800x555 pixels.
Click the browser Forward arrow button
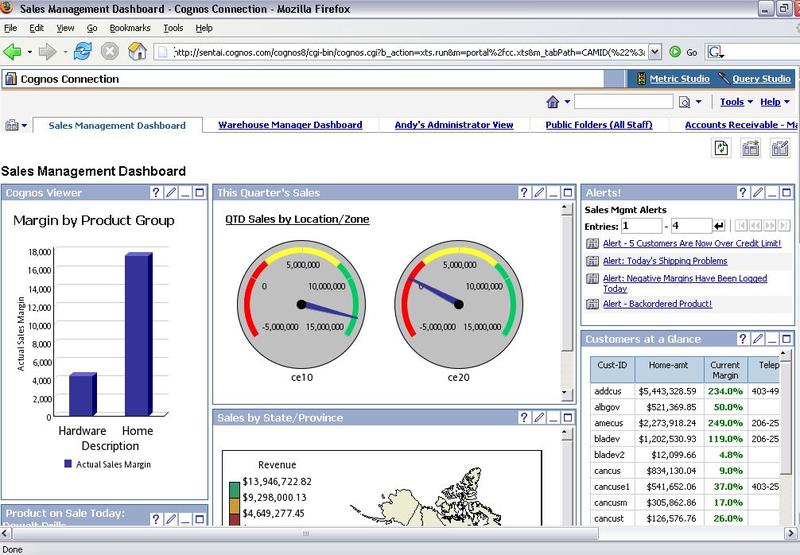[x=47, y=52]
